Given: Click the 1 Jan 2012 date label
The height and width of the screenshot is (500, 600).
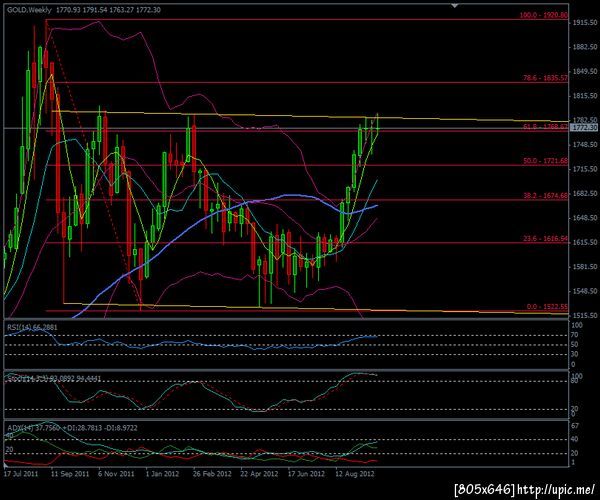Looking at the screenshot, I should [162, 474].
